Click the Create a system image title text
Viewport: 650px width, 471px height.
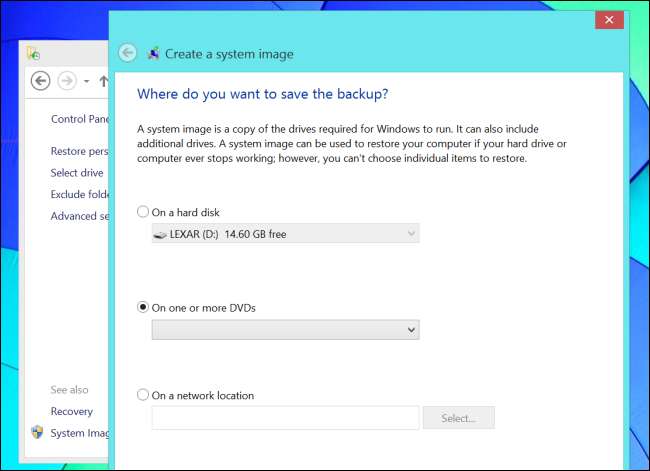click(x=229, y=54)
